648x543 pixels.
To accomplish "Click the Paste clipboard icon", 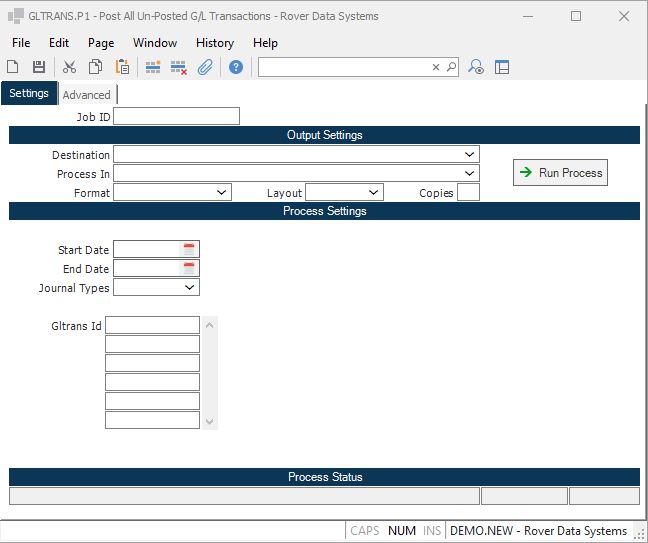I will pos(122,67).
